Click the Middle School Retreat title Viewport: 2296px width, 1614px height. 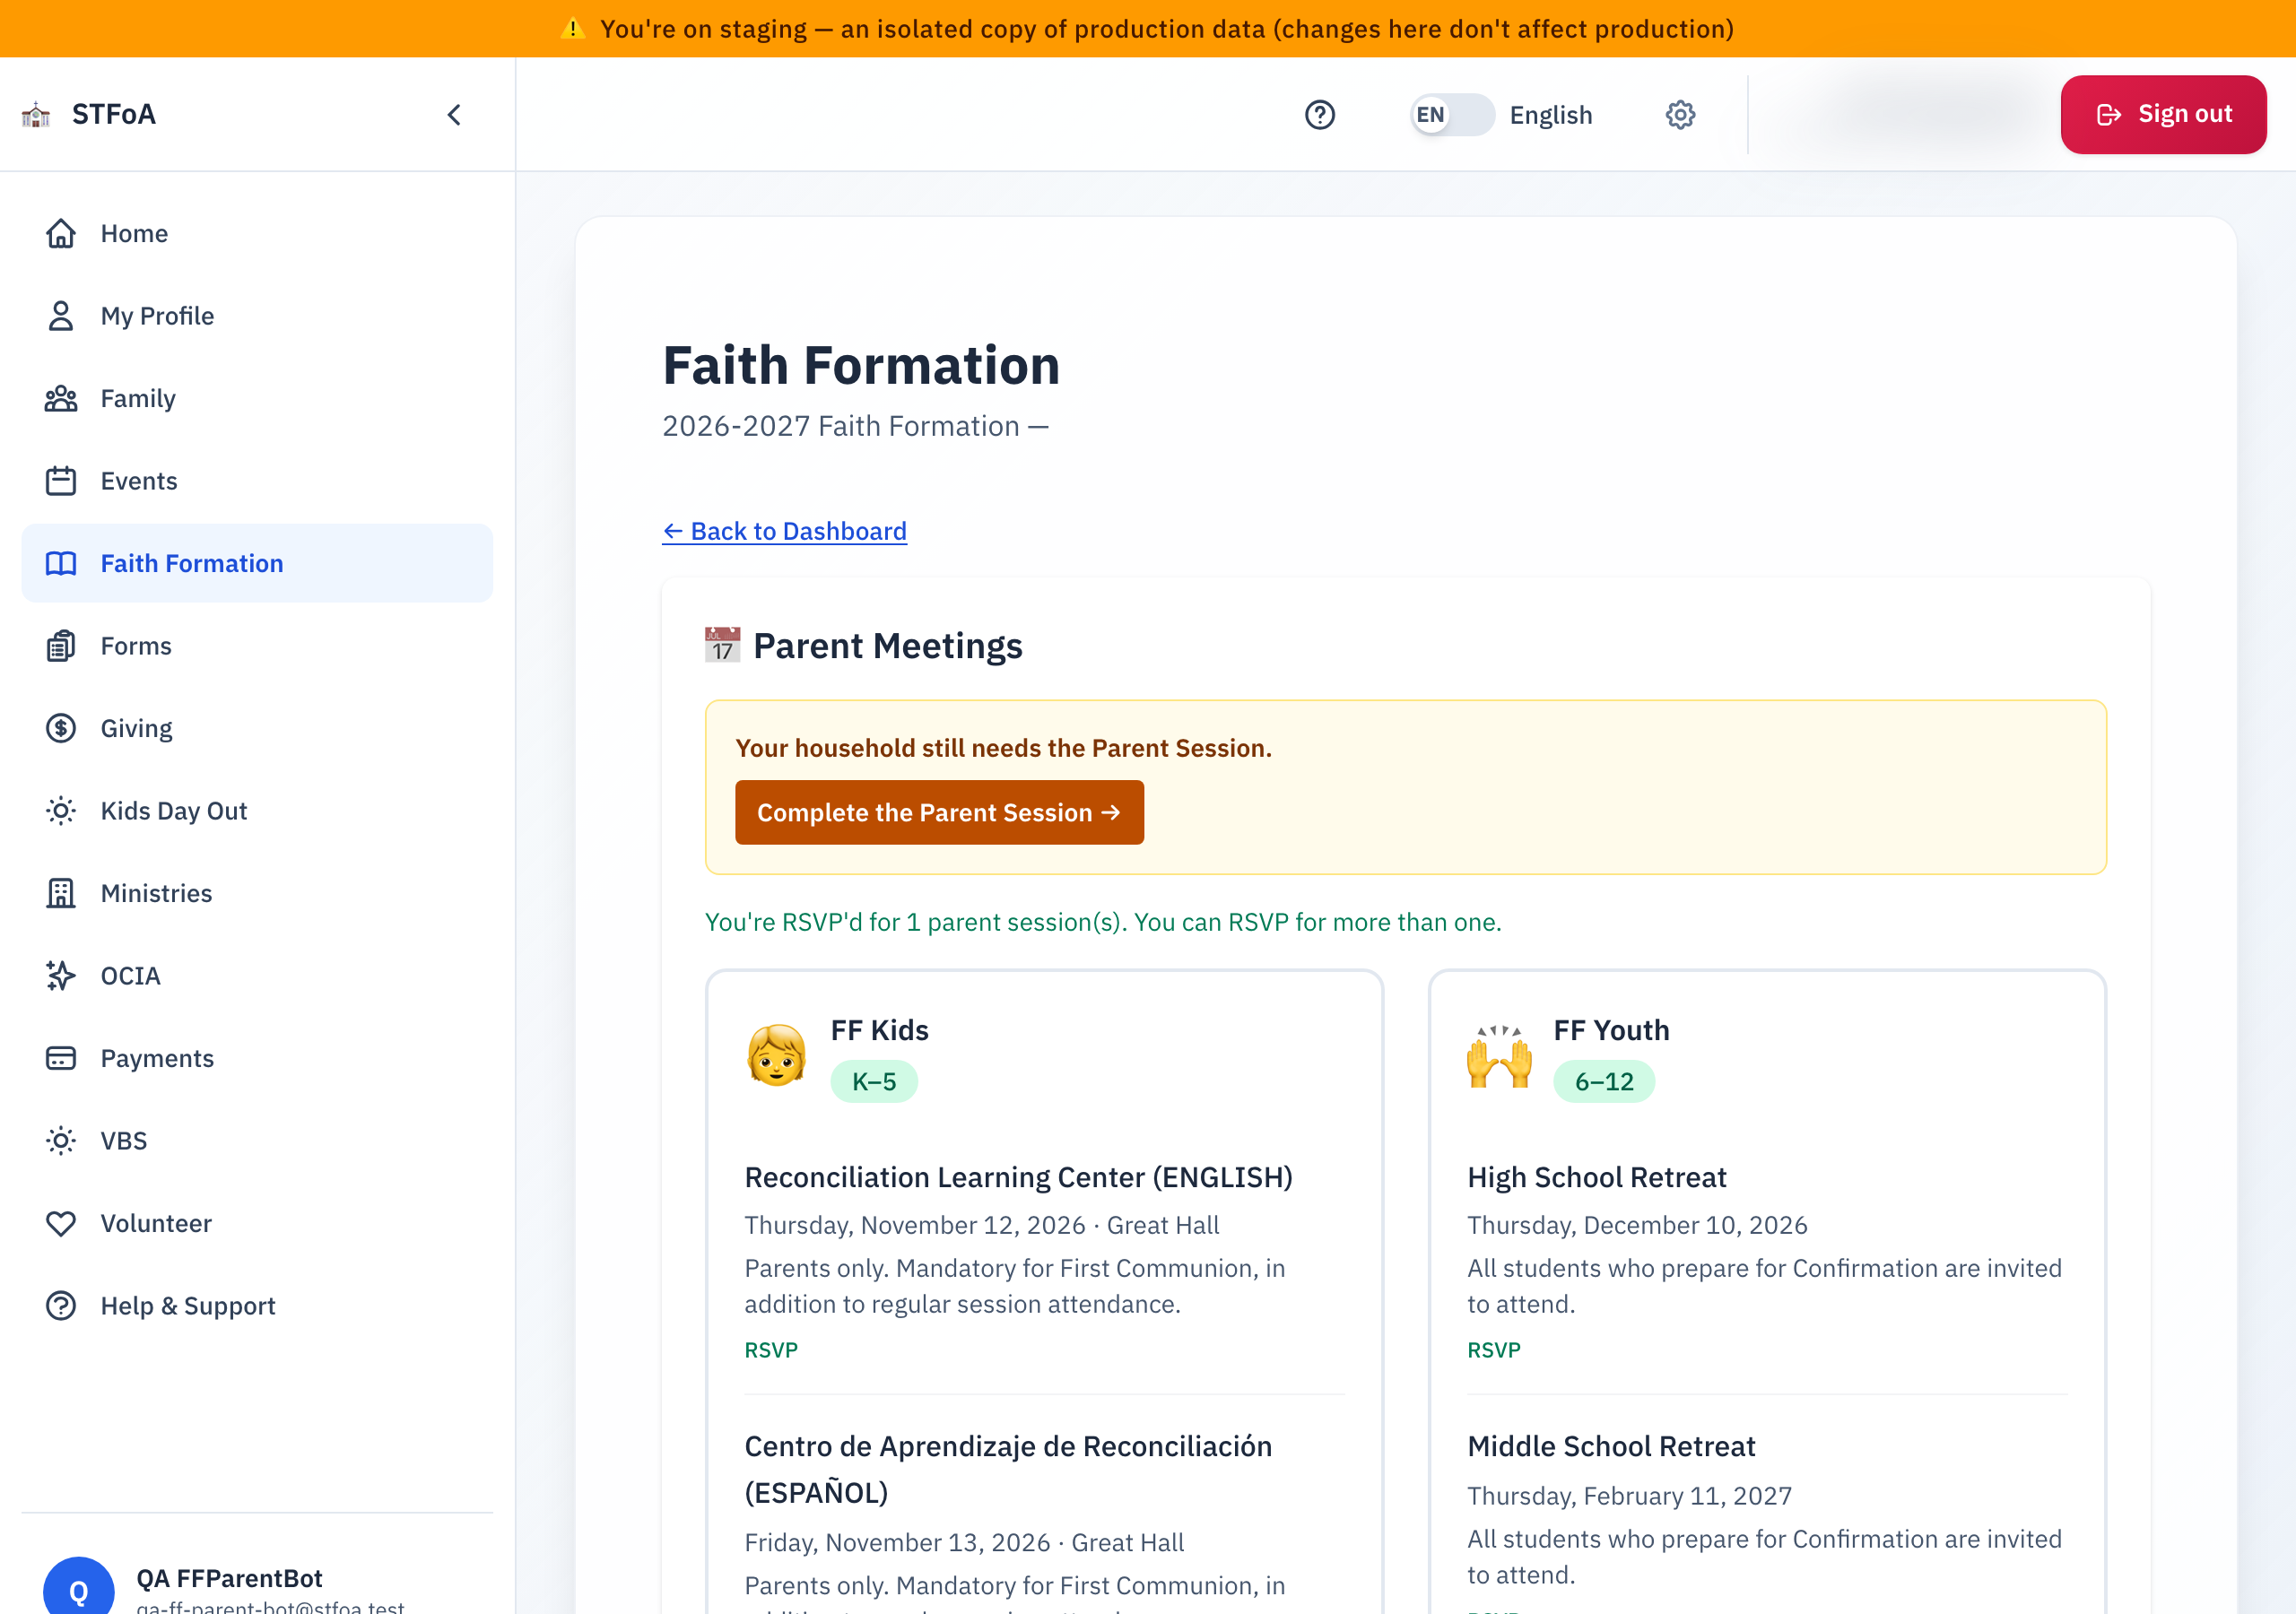click(1611, 1446)
